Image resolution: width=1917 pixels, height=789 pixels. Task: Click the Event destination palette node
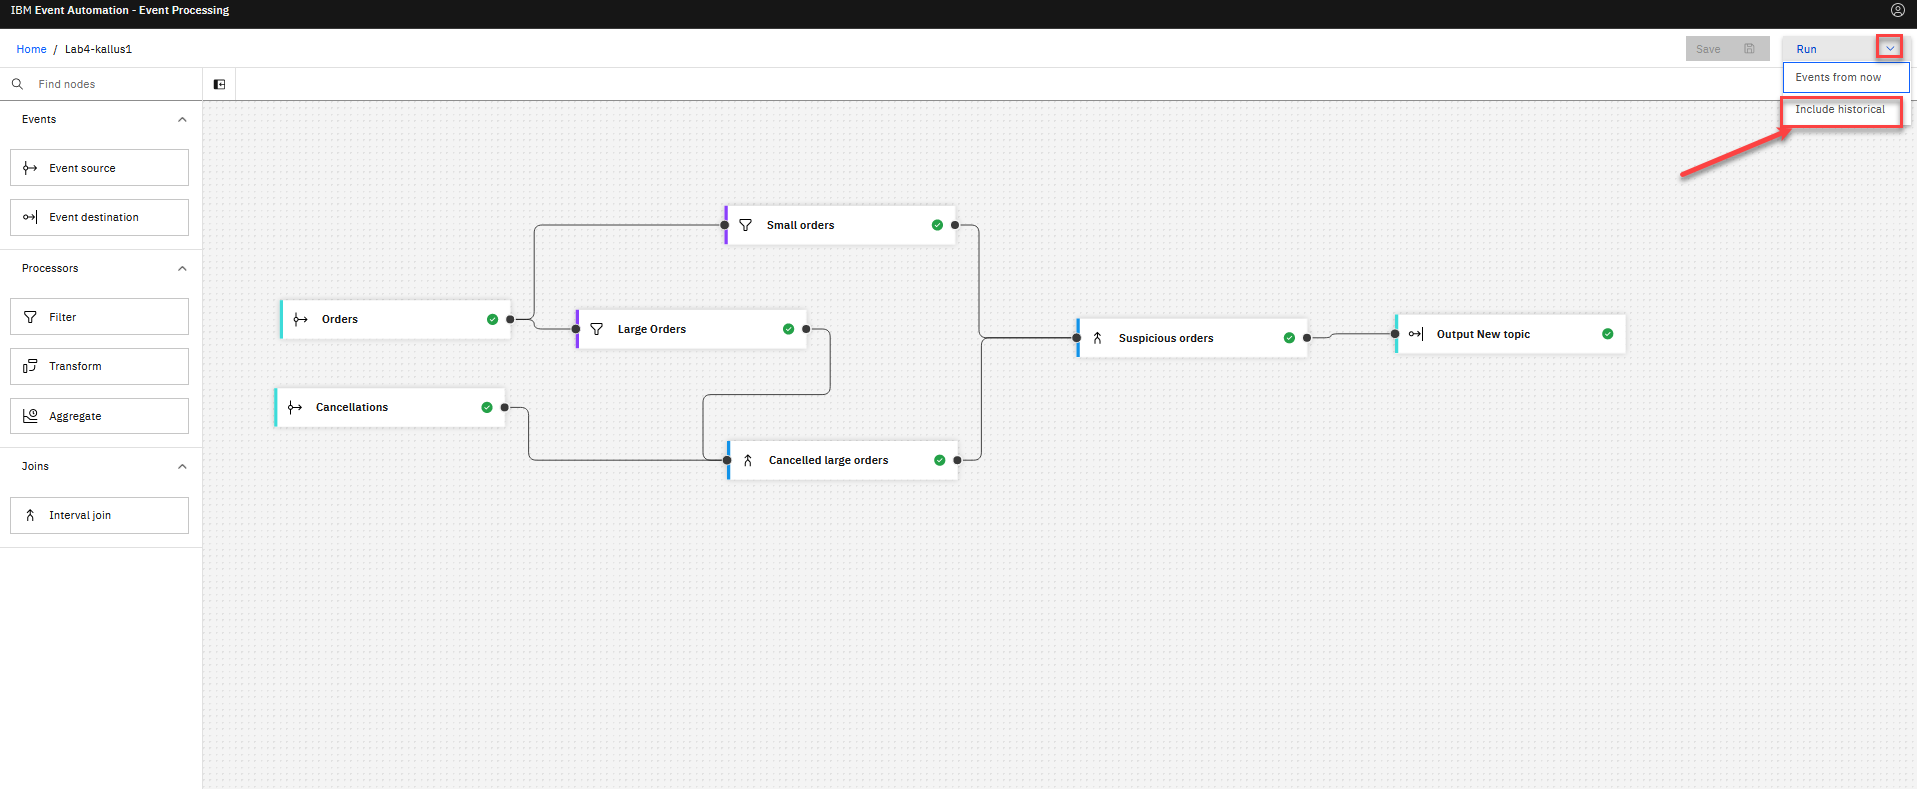point(99,217)
